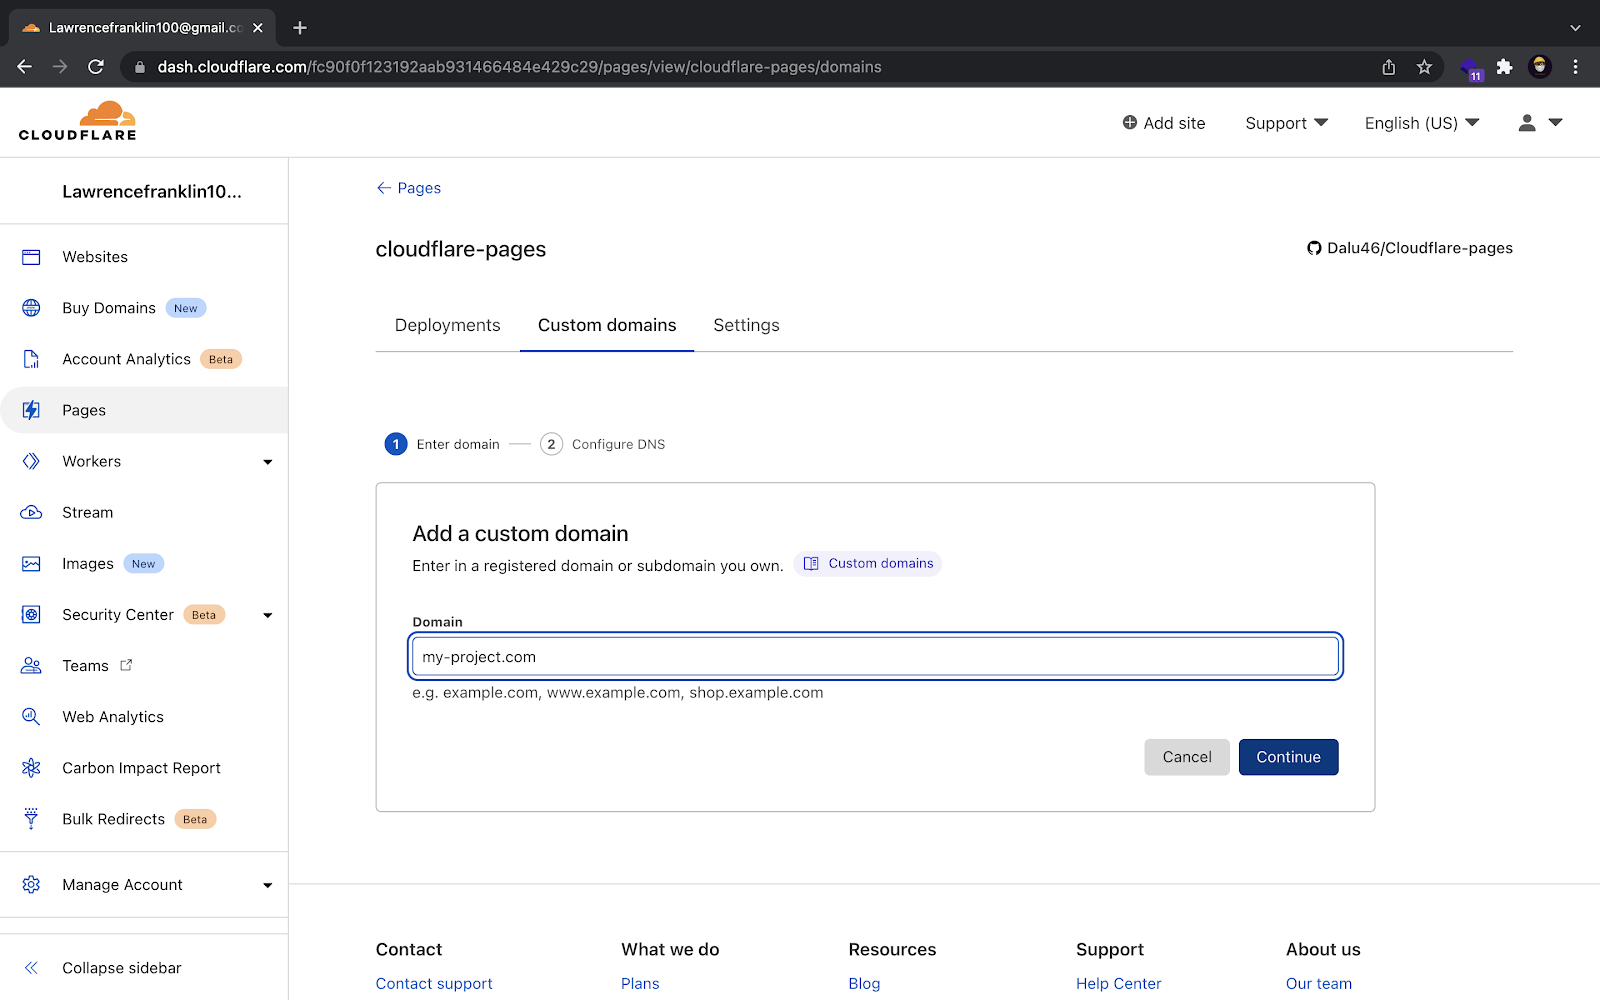This screenshot has height=1000, width=1600.
Task: Open the user profile dropdown
Action: click(x=1540, y=123)
